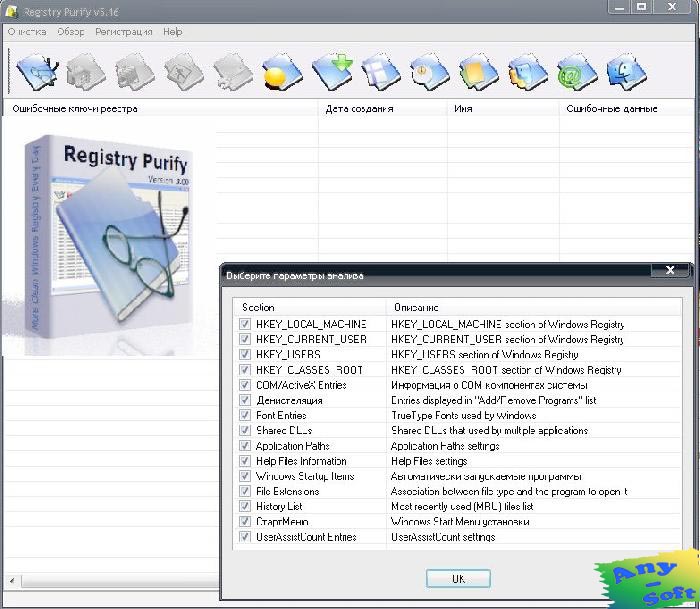Screen dimensions: 700x609
Task: Uncheck the HKEY_CURRENT_USER section checkbox
Action: coord(245,339)
